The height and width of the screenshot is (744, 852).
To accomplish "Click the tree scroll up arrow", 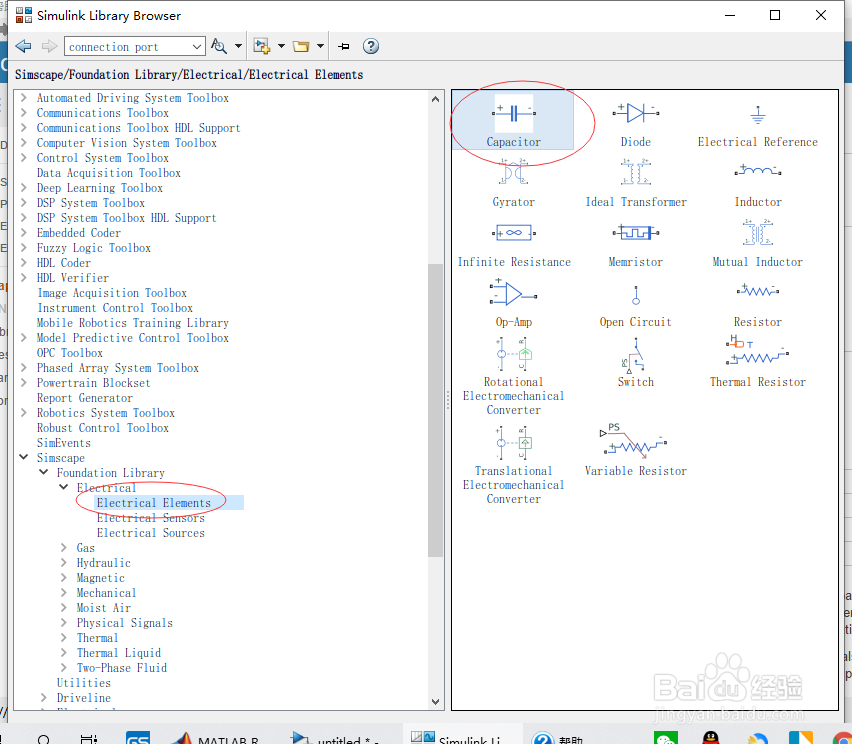I will click(x=435, y=99).
